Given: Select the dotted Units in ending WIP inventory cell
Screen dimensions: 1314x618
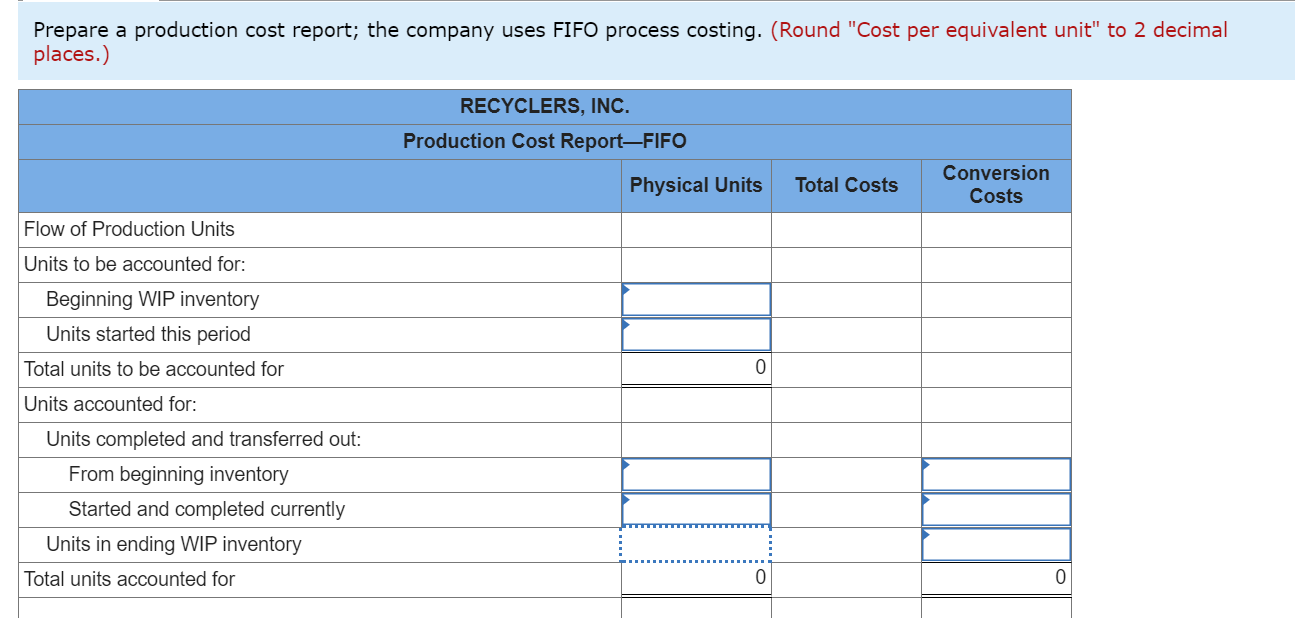Looking at the screenshot, I should point(696,543).
